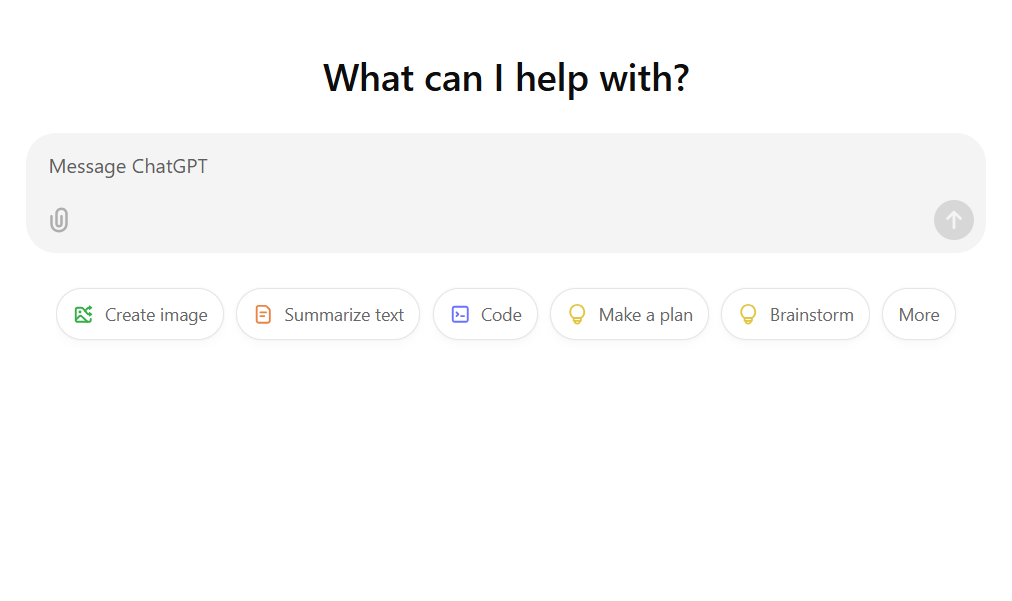The height and width of the screenshot is (601, 1012).
Task: Click the purple terminal icon beside Code
Action: coord(460,315)
